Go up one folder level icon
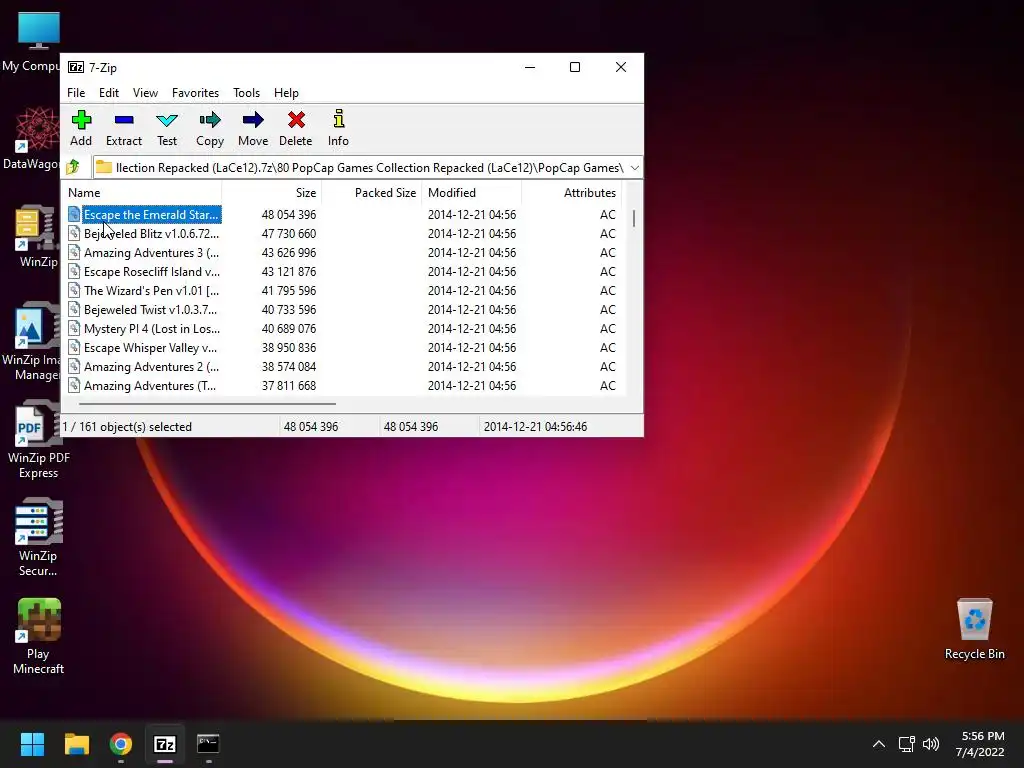The height and width of the screenshot is (768, 1024). tap(73, 167)
